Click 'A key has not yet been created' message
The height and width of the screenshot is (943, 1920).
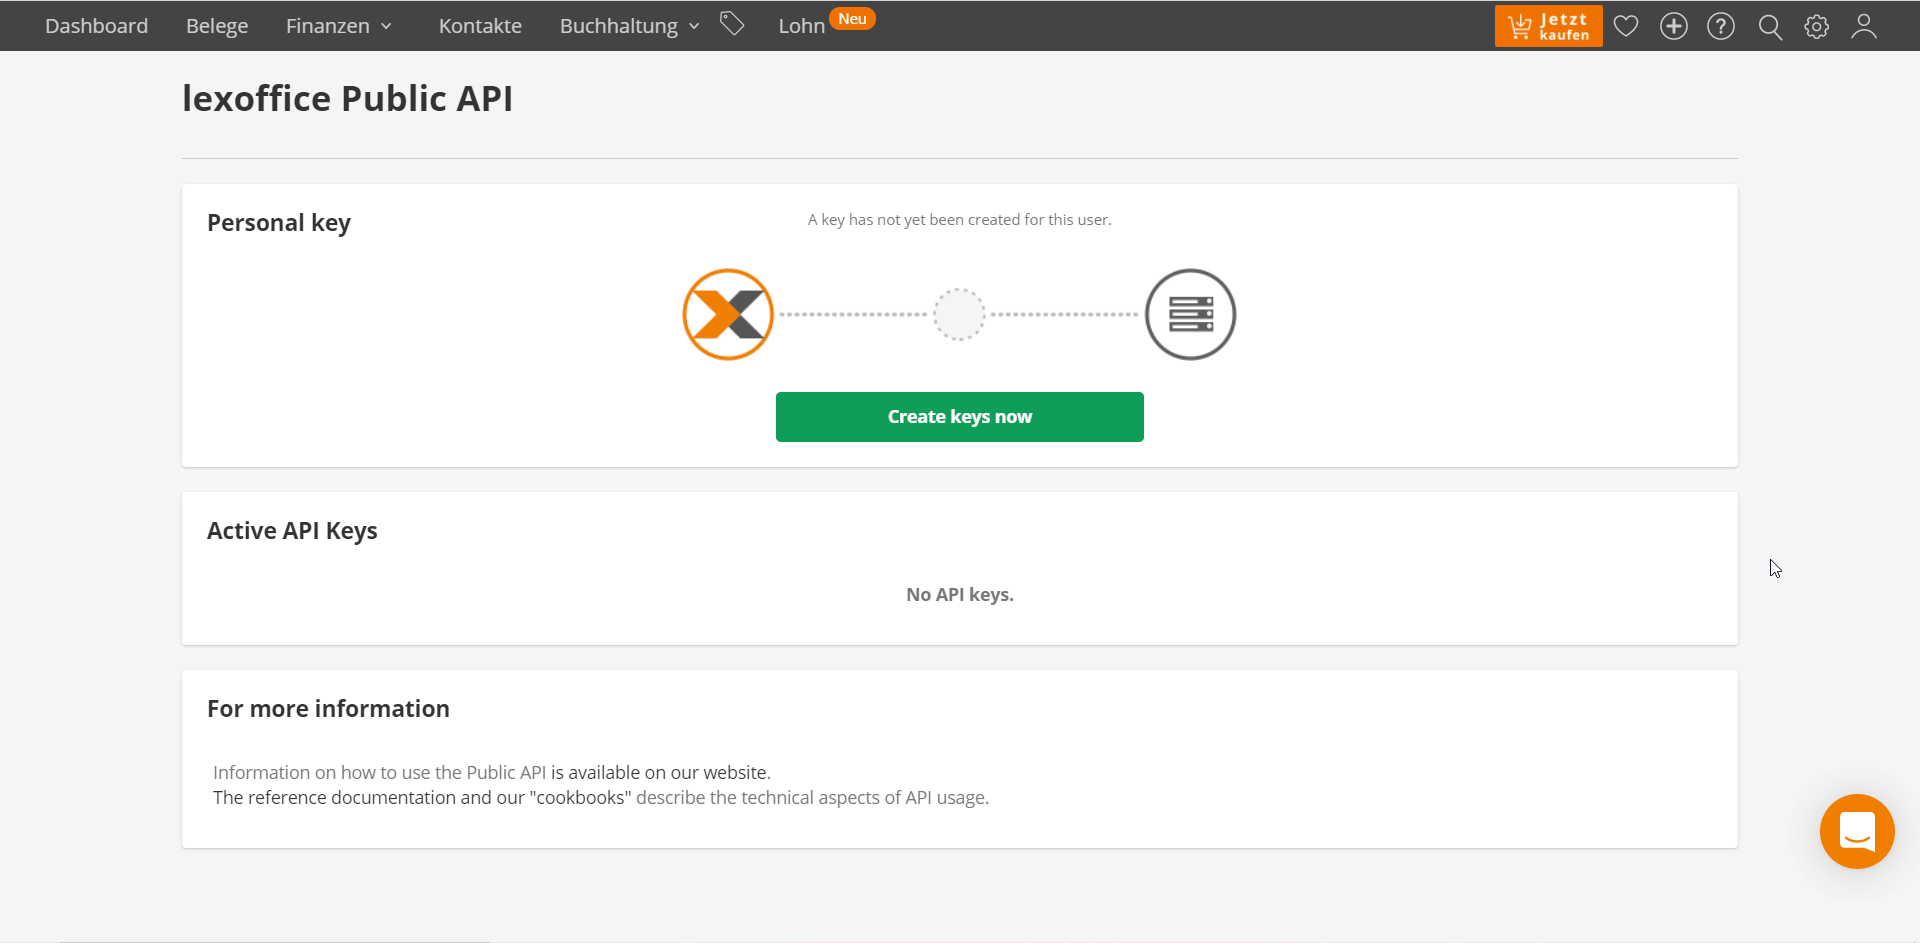point(960,219)
